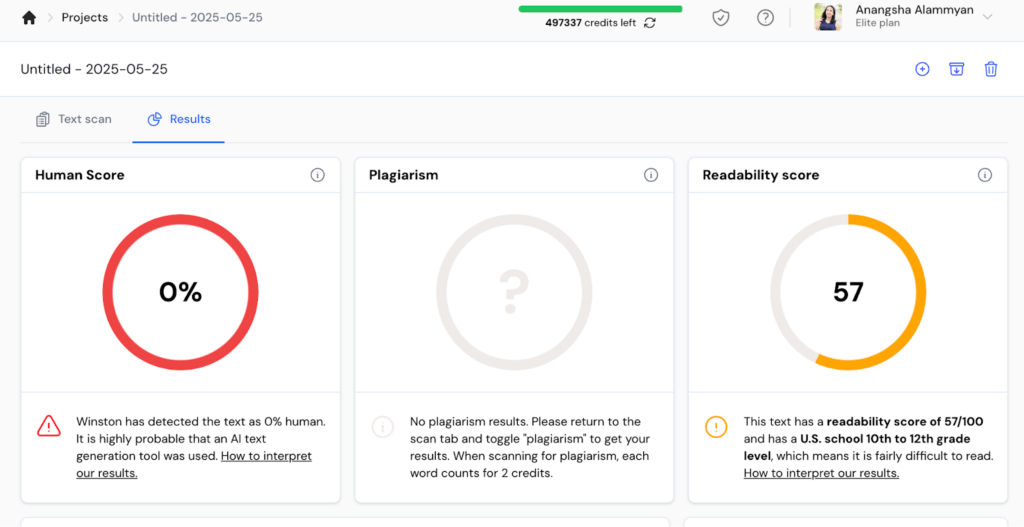The height and width of the screenshot is (527, 1024).
Task: Click the home icon in breadcrumb
Action: pos(29,18)
